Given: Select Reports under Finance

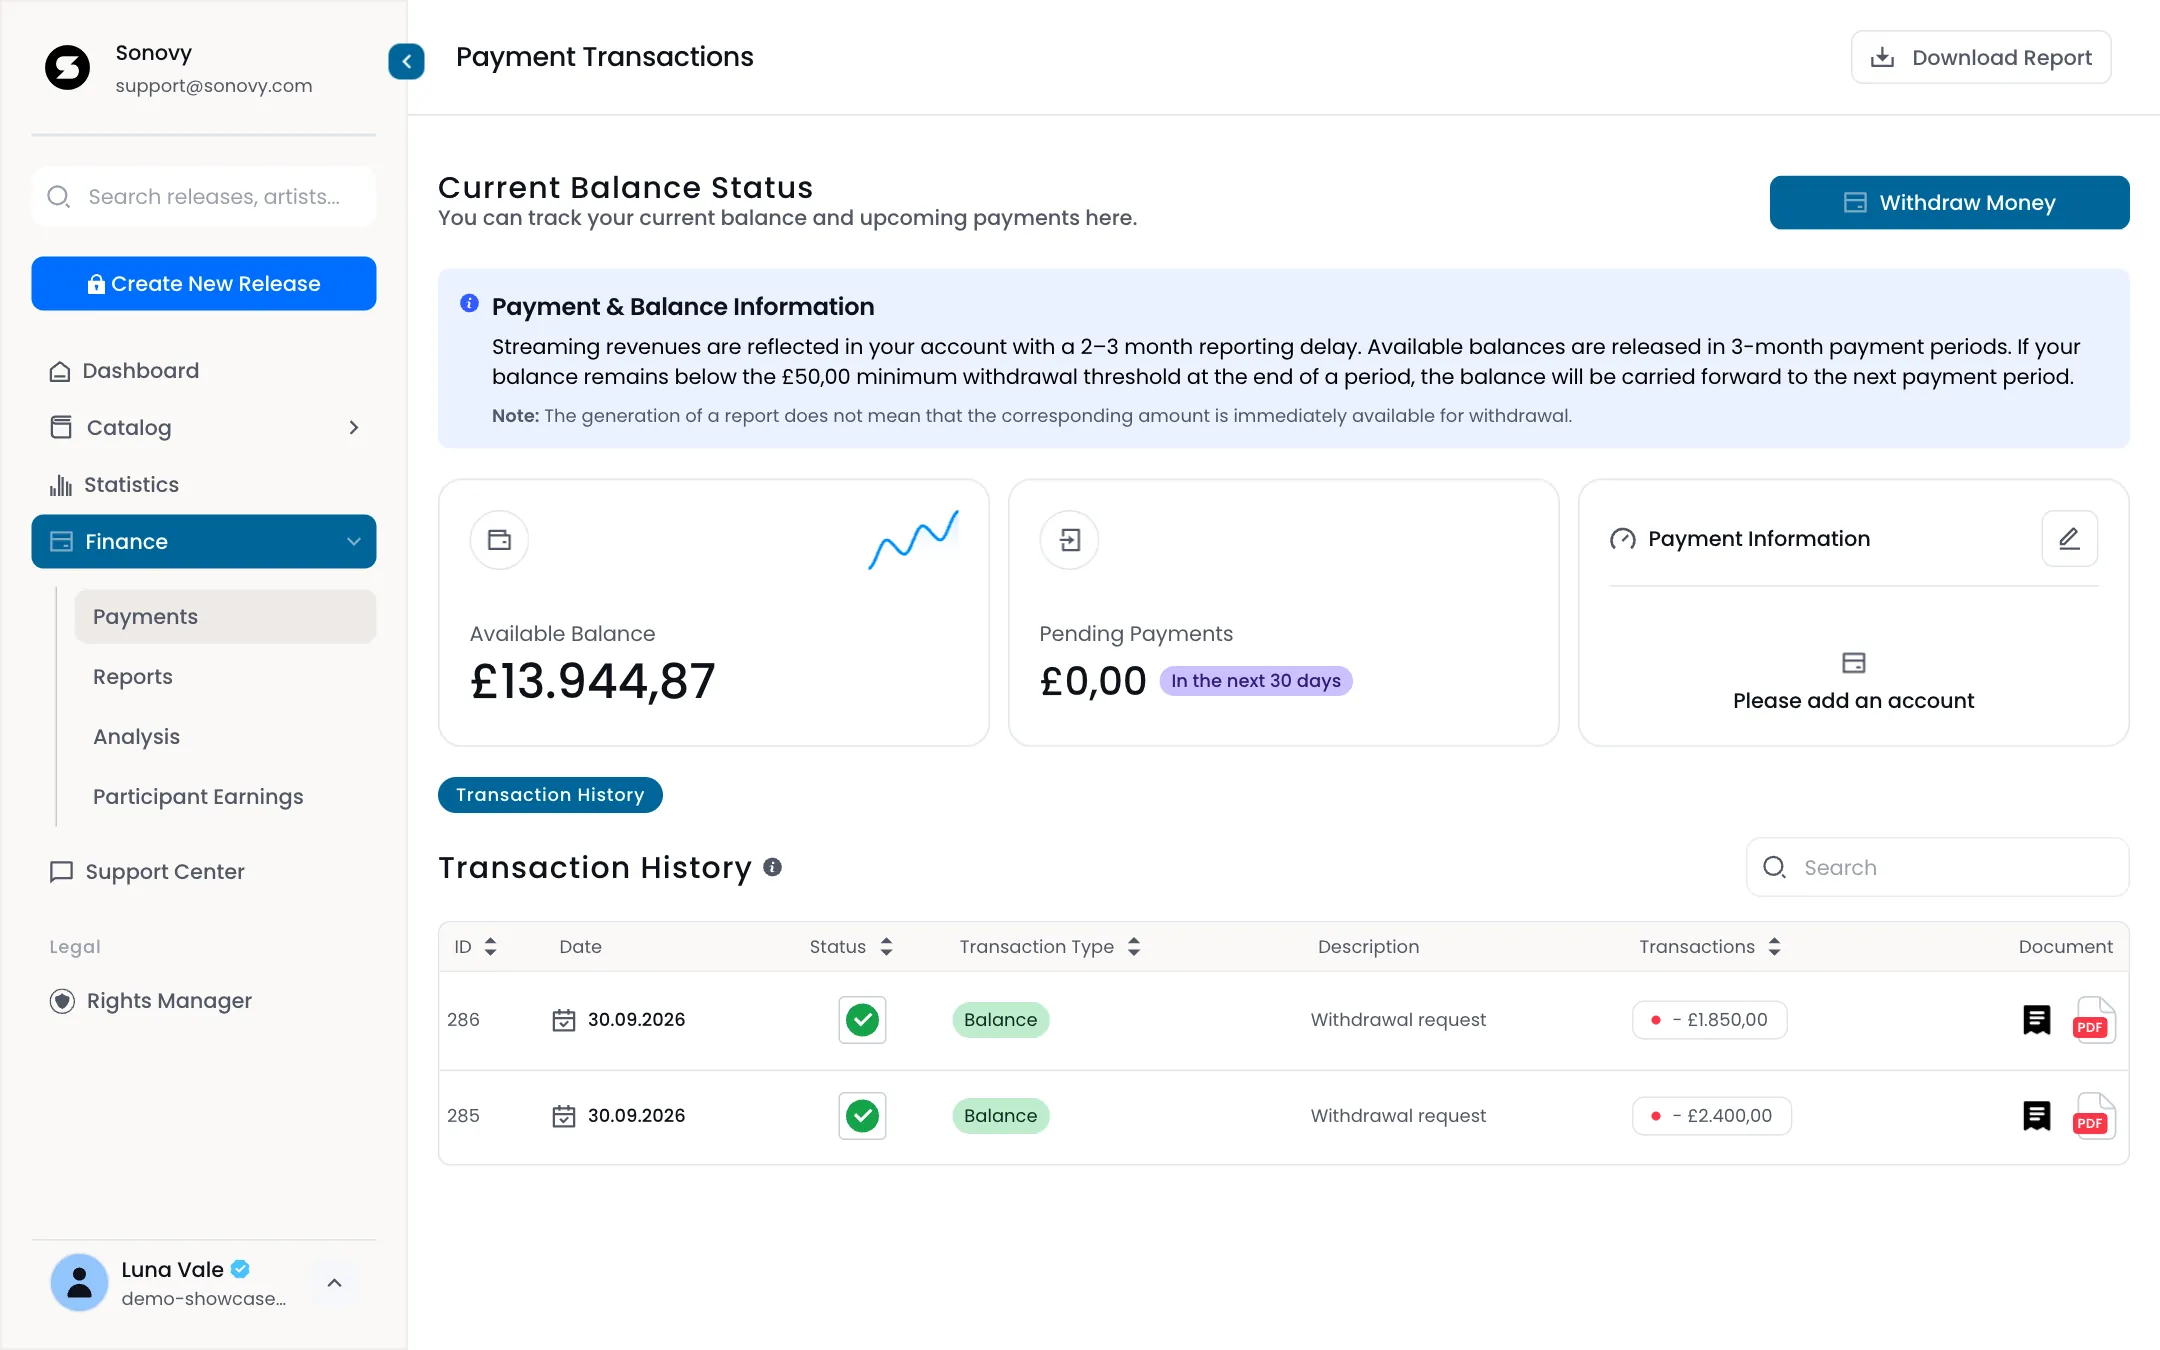Looking at the screenshot, I should pos(225,677).
